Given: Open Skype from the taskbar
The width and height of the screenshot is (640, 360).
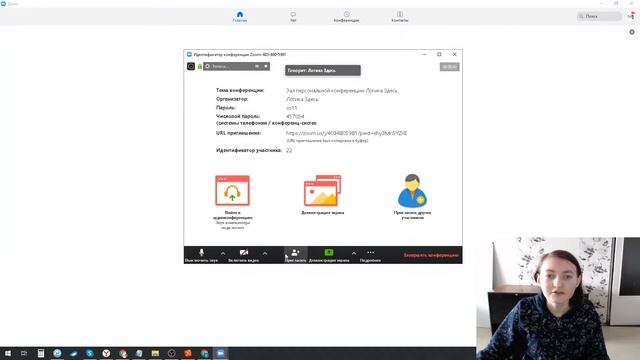Looking at the screenshot, I should tap(90, 353).
